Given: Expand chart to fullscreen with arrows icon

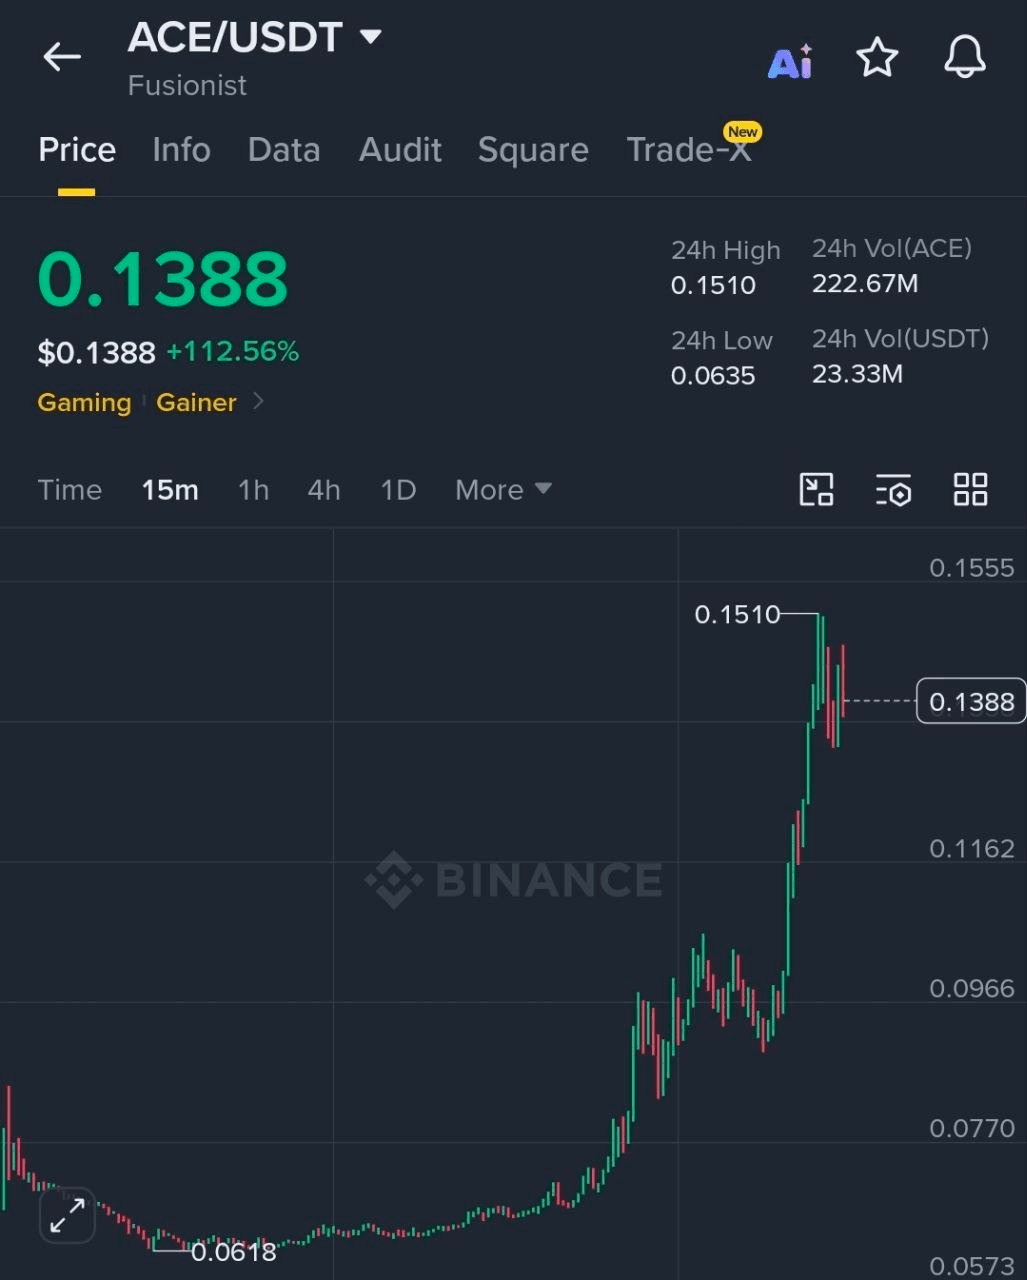Looking at the screenshot, I should coord(67,1215).
